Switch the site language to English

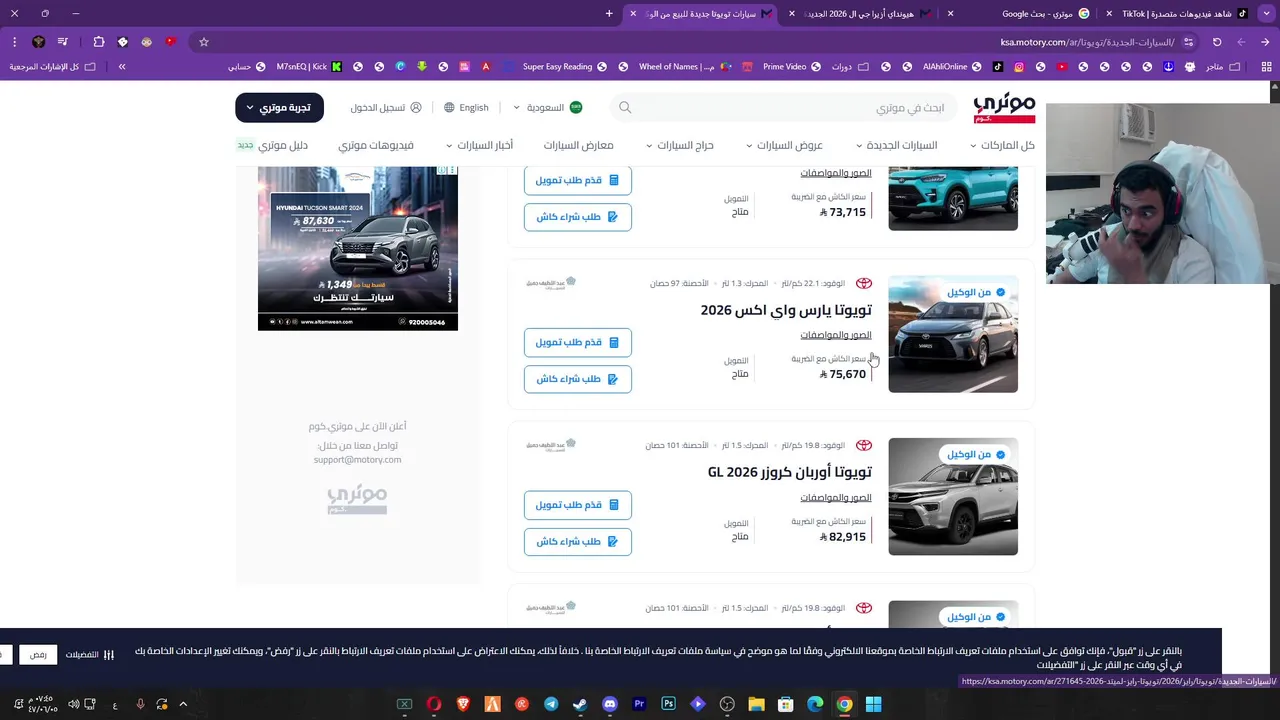coord(467,107)
